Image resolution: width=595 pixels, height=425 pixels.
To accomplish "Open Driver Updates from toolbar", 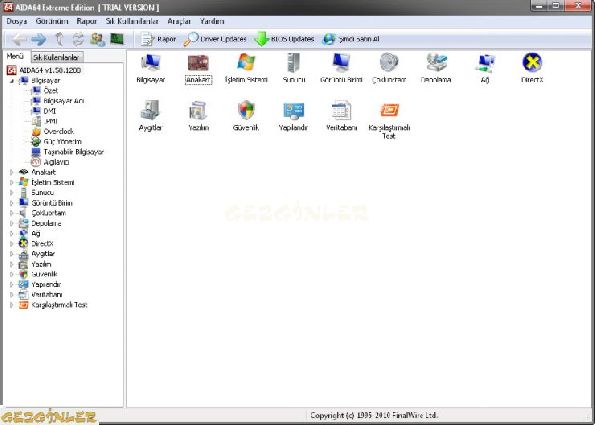I will [215, 39].
